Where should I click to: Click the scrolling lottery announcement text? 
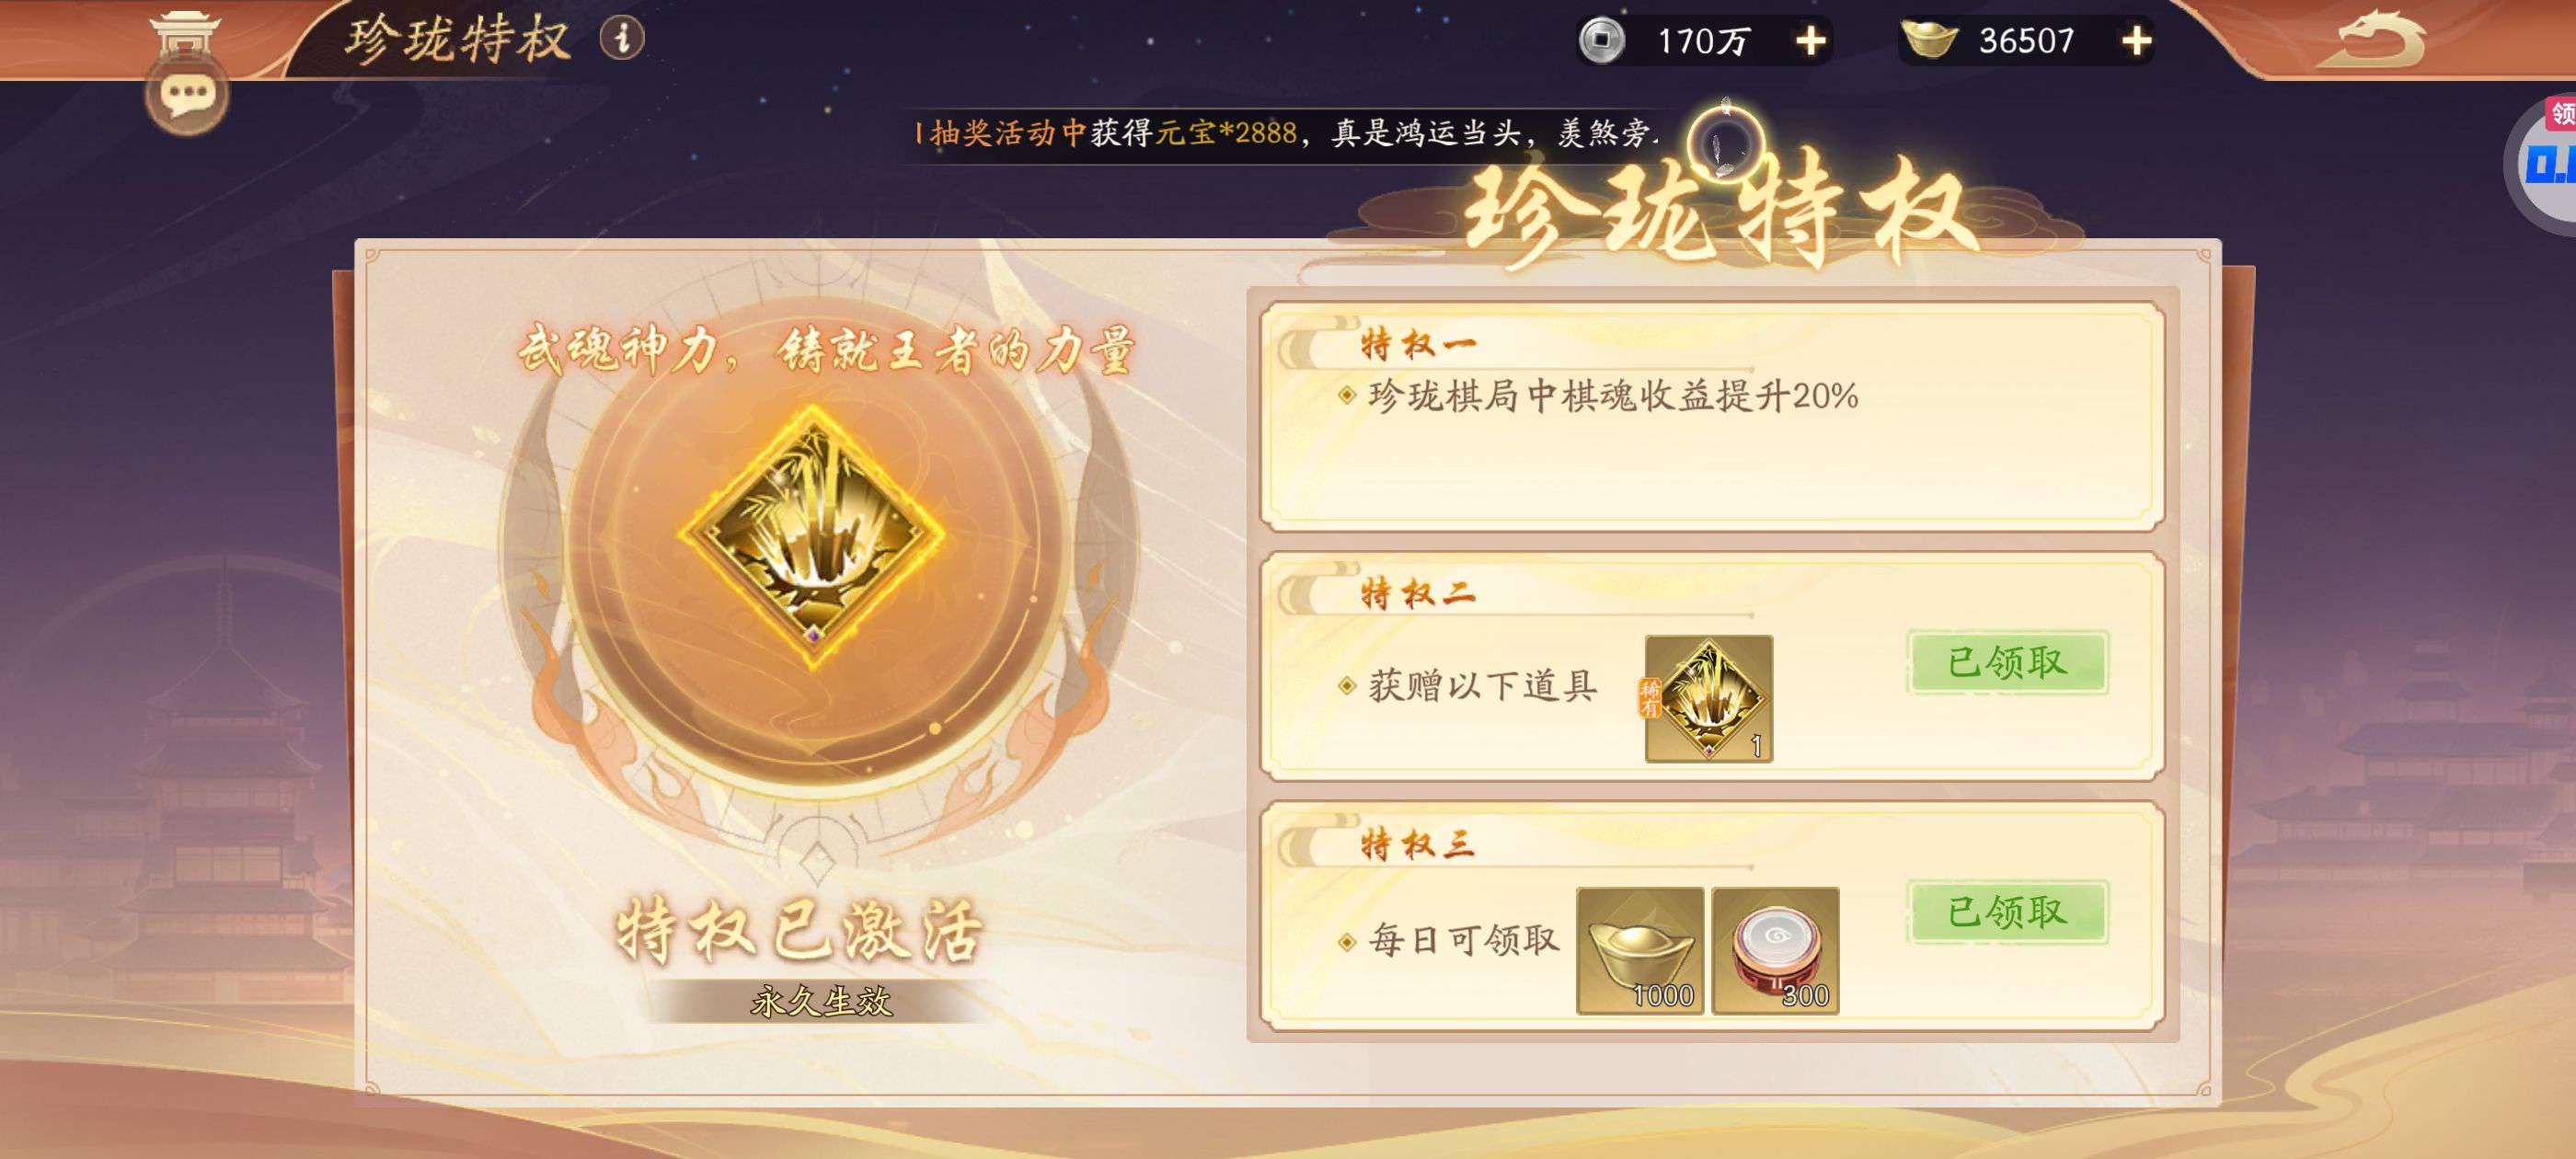tap(1287, 133)
